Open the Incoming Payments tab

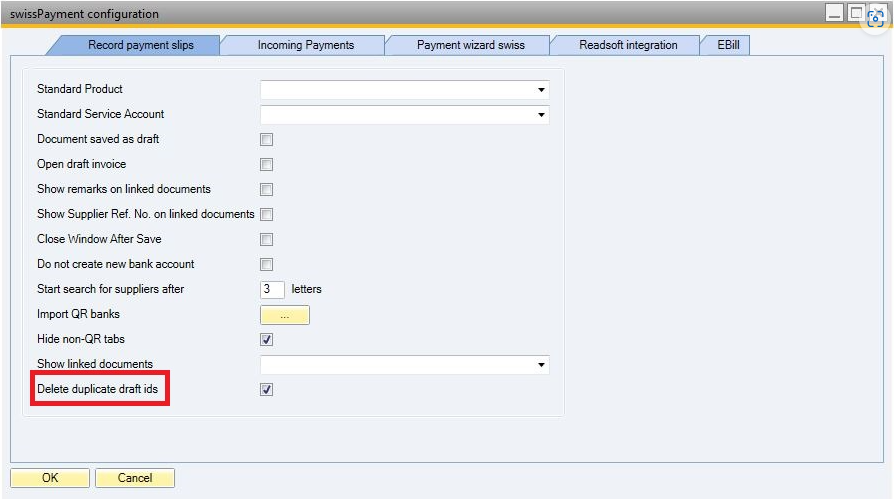click(x=306, y=45)
